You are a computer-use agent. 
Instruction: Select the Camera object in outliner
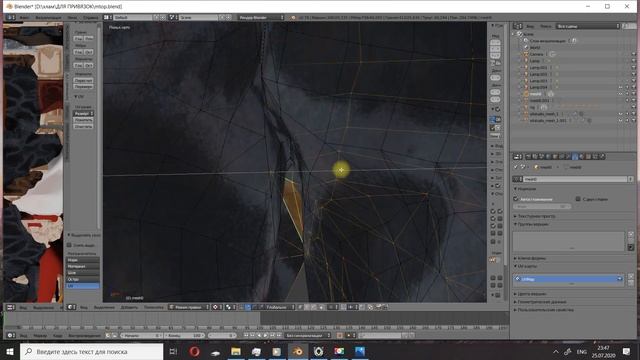(536, 54)
